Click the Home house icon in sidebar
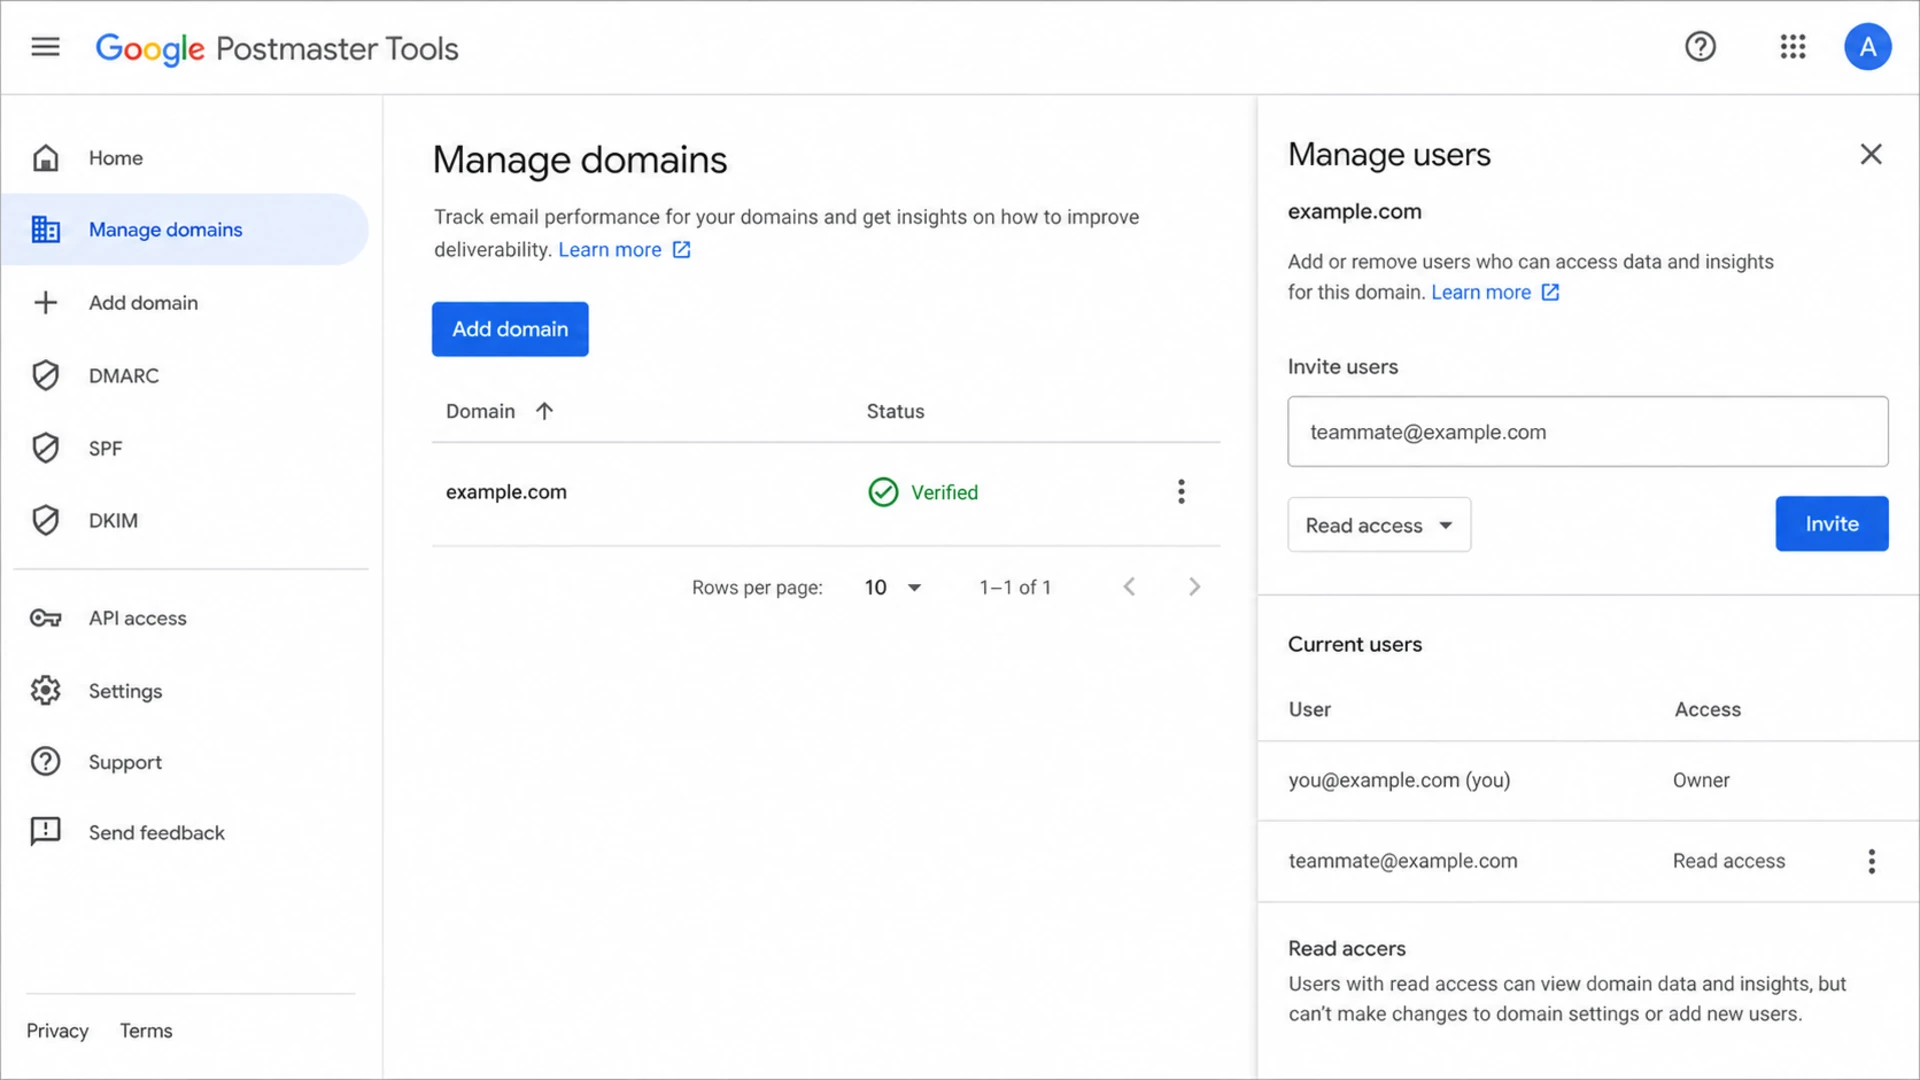Screen dimensions: 1920x1080 [46, 158]
